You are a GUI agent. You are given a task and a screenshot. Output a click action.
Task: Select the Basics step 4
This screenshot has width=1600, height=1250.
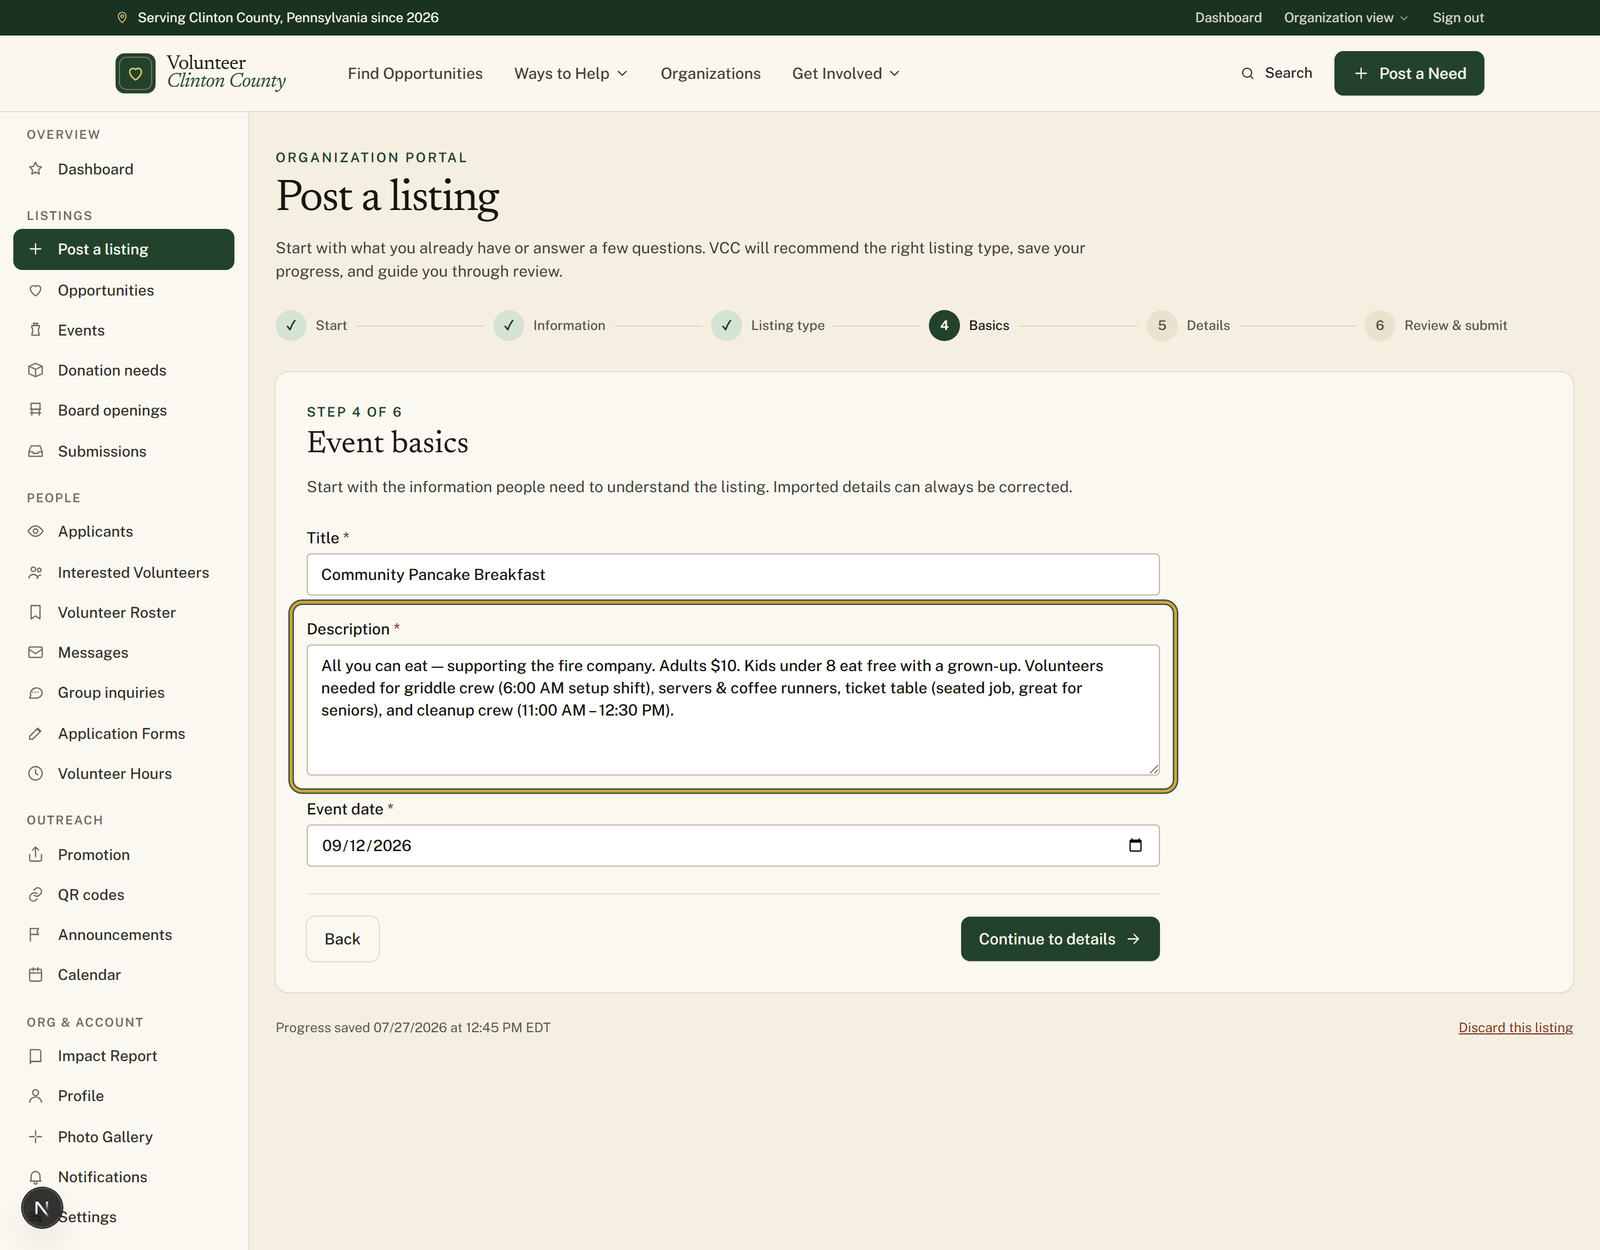click(x=969, y=325)
